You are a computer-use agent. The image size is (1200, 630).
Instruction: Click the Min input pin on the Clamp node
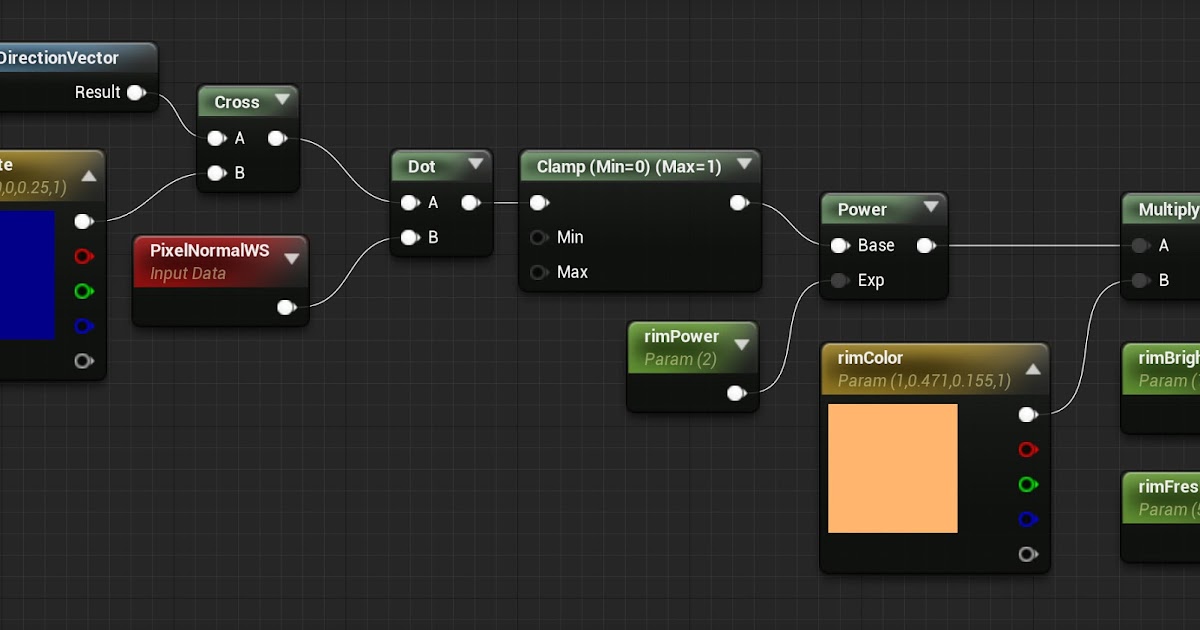pos(538,237)
